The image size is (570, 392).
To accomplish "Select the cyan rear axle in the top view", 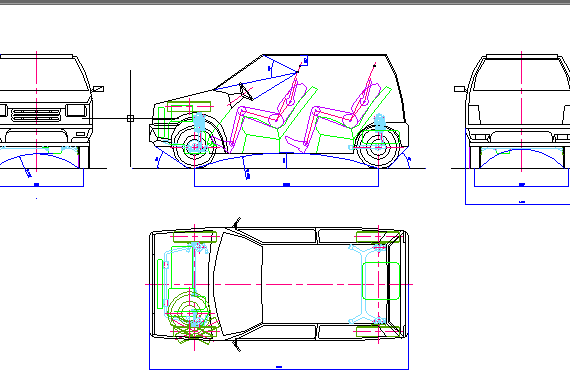I will 367,284.
